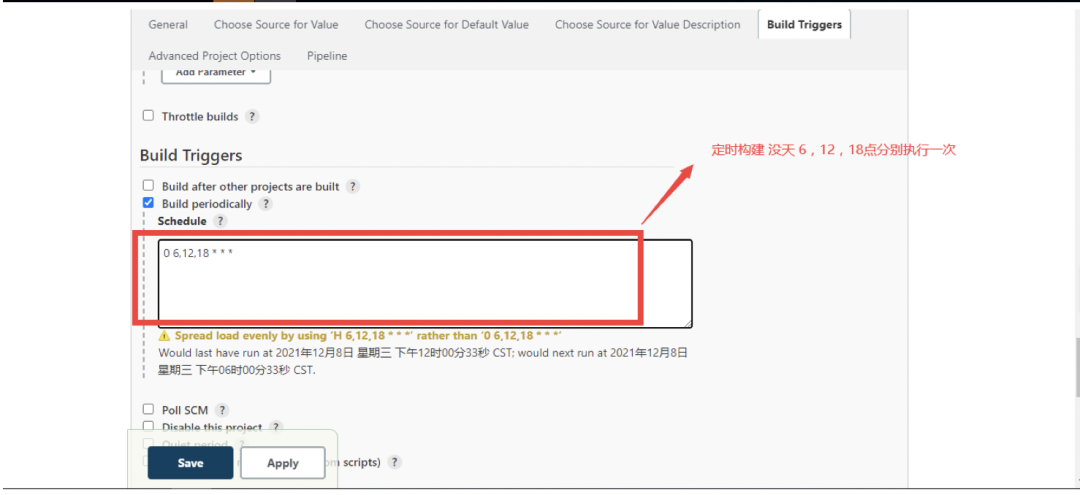The height and width of the screenshot is (495, 1080).
Task: Enable the Poll SCM checkbox
Action: point(148,409)
